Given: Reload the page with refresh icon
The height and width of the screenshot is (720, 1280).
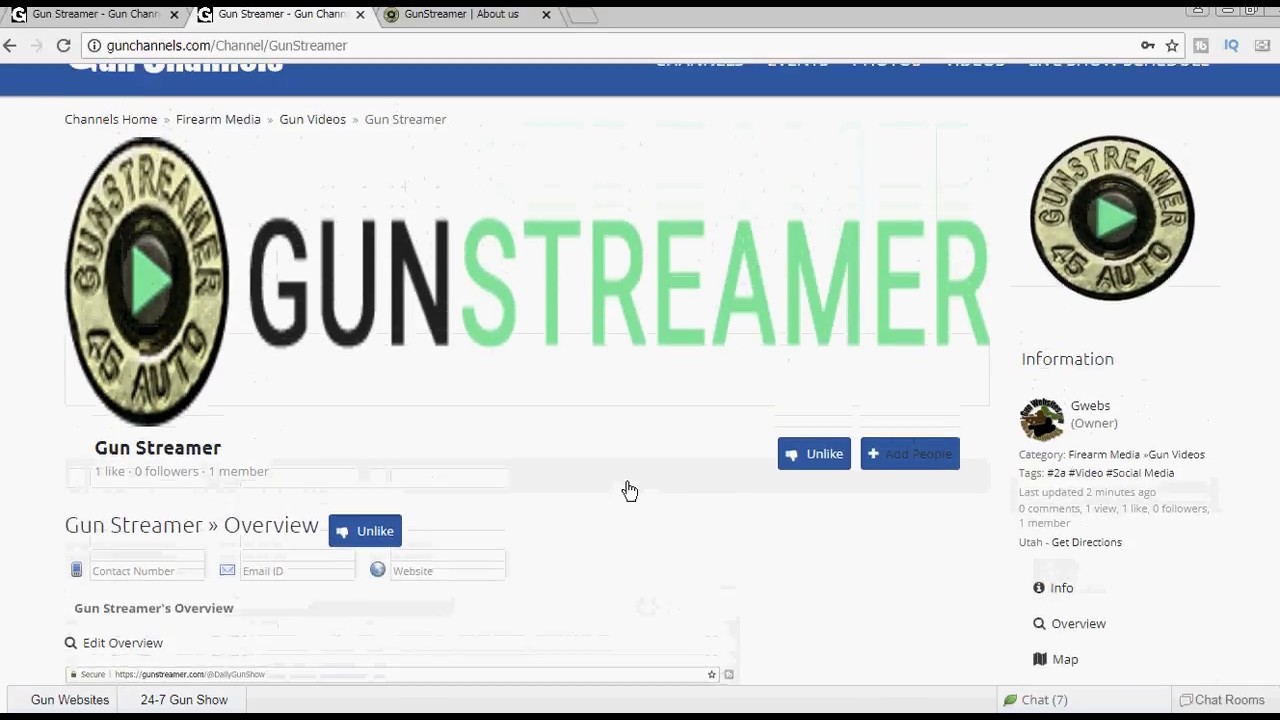Looking at the screenshot, I should click(x=63, y=45).
